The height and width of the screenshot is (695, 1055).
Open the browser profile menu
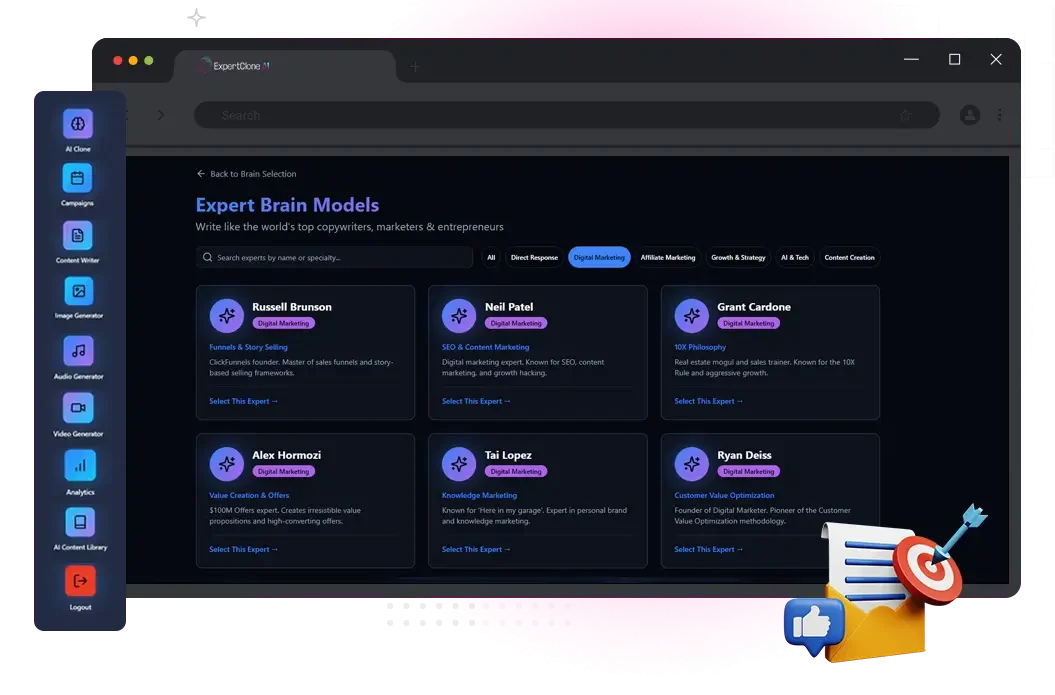pyautogui.click(x=969, y=115)
